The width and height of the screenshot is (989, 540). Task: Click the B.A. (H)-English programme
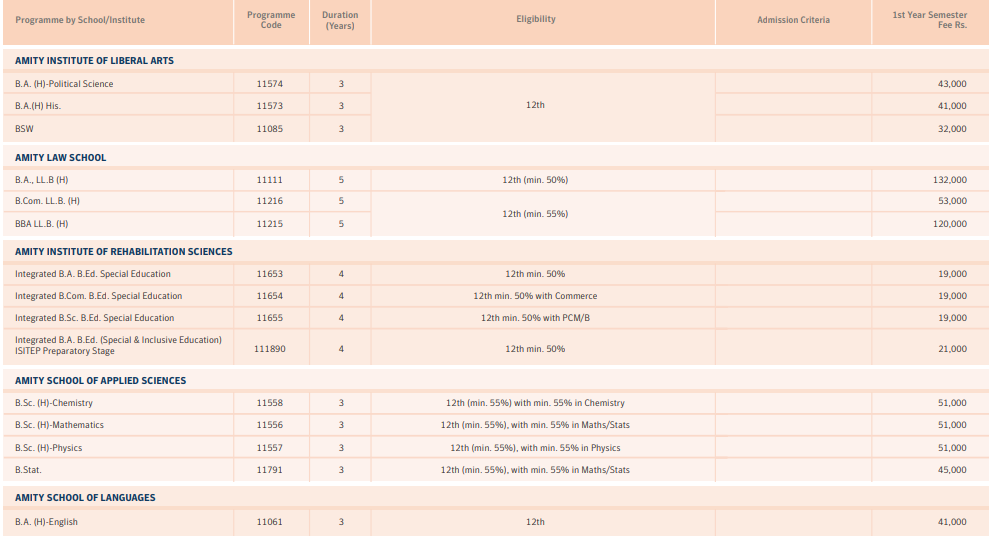46,522
